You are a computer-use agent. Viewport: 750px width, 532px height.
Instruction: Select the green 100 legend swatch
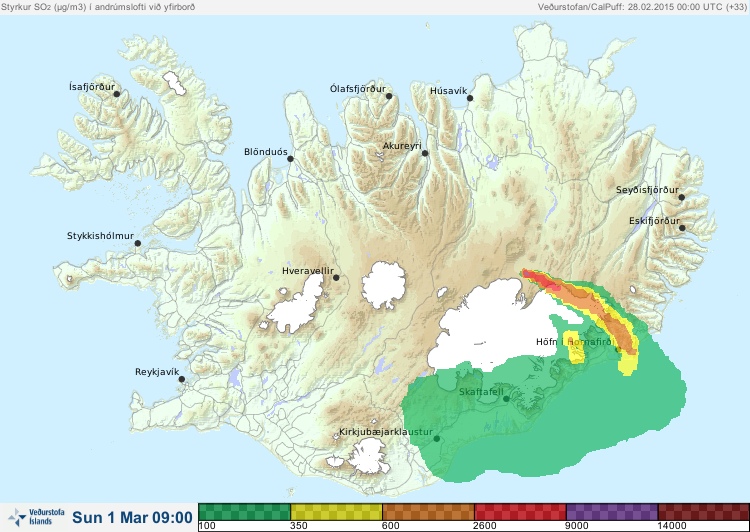pos(244,512)
